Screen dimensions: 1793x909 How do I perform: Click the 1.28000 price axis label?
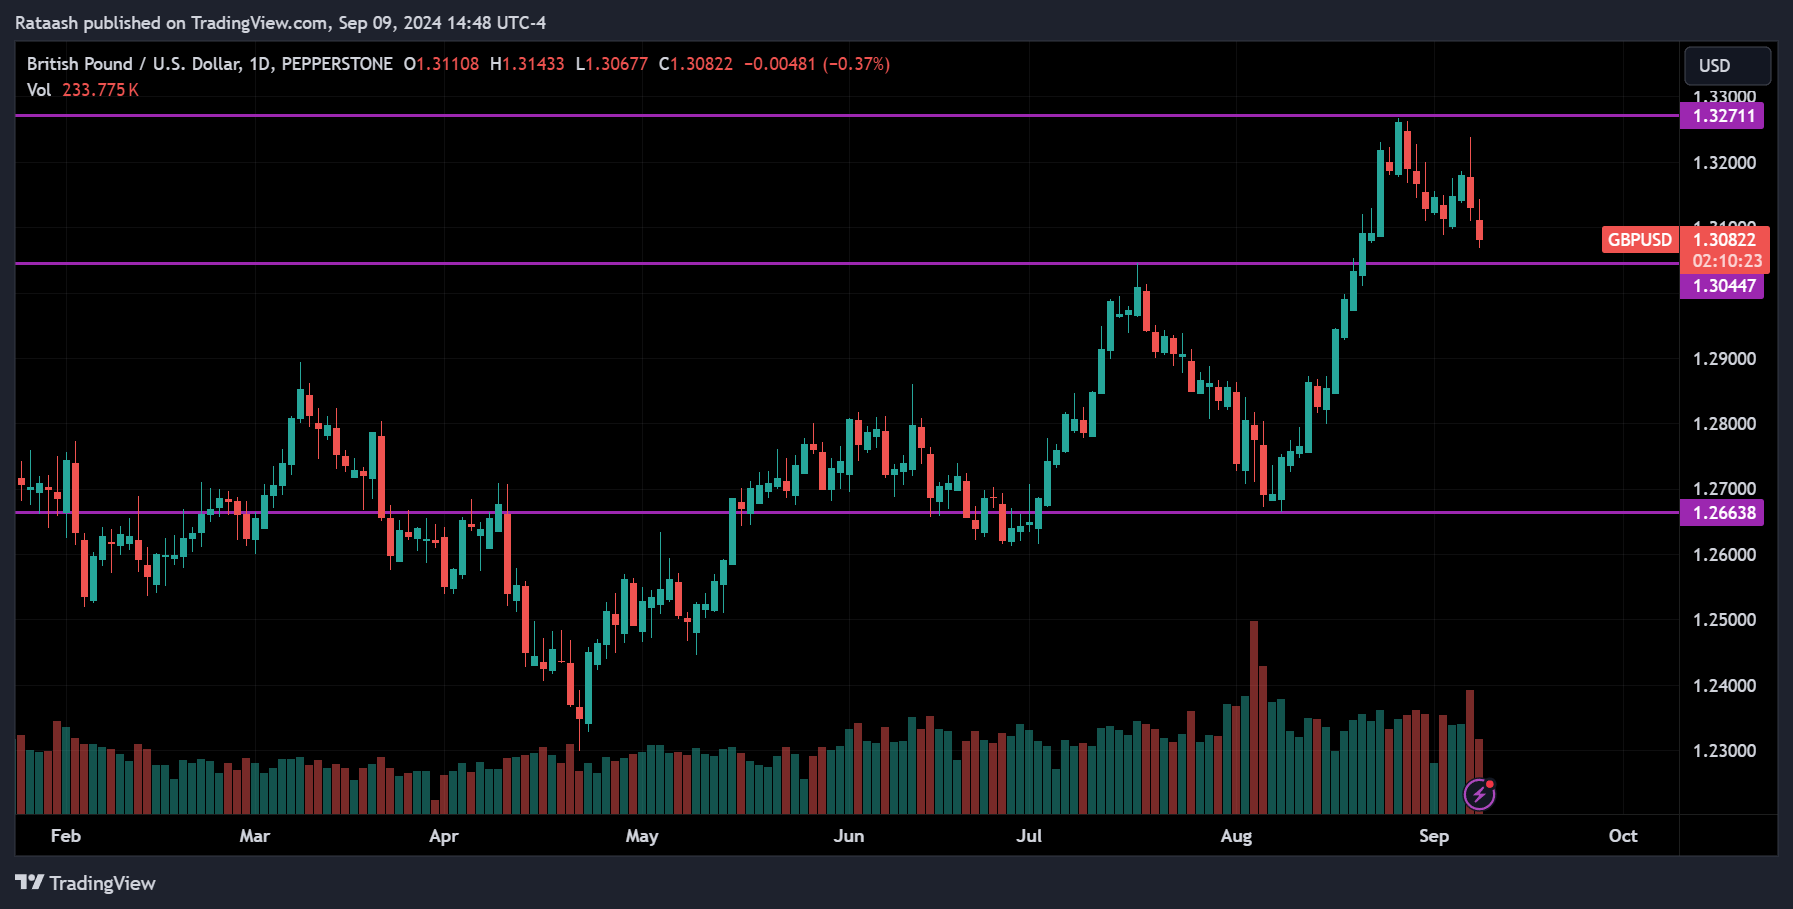(1724, 424)
